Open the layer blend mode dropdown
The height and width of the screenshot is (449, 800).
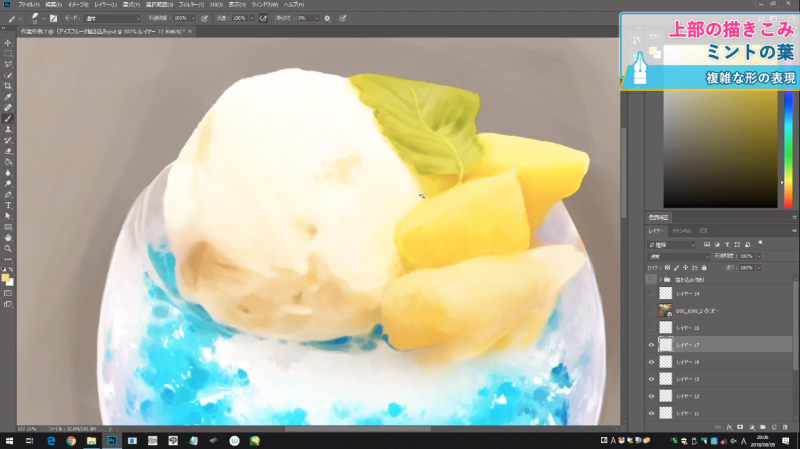click(678, 256)
